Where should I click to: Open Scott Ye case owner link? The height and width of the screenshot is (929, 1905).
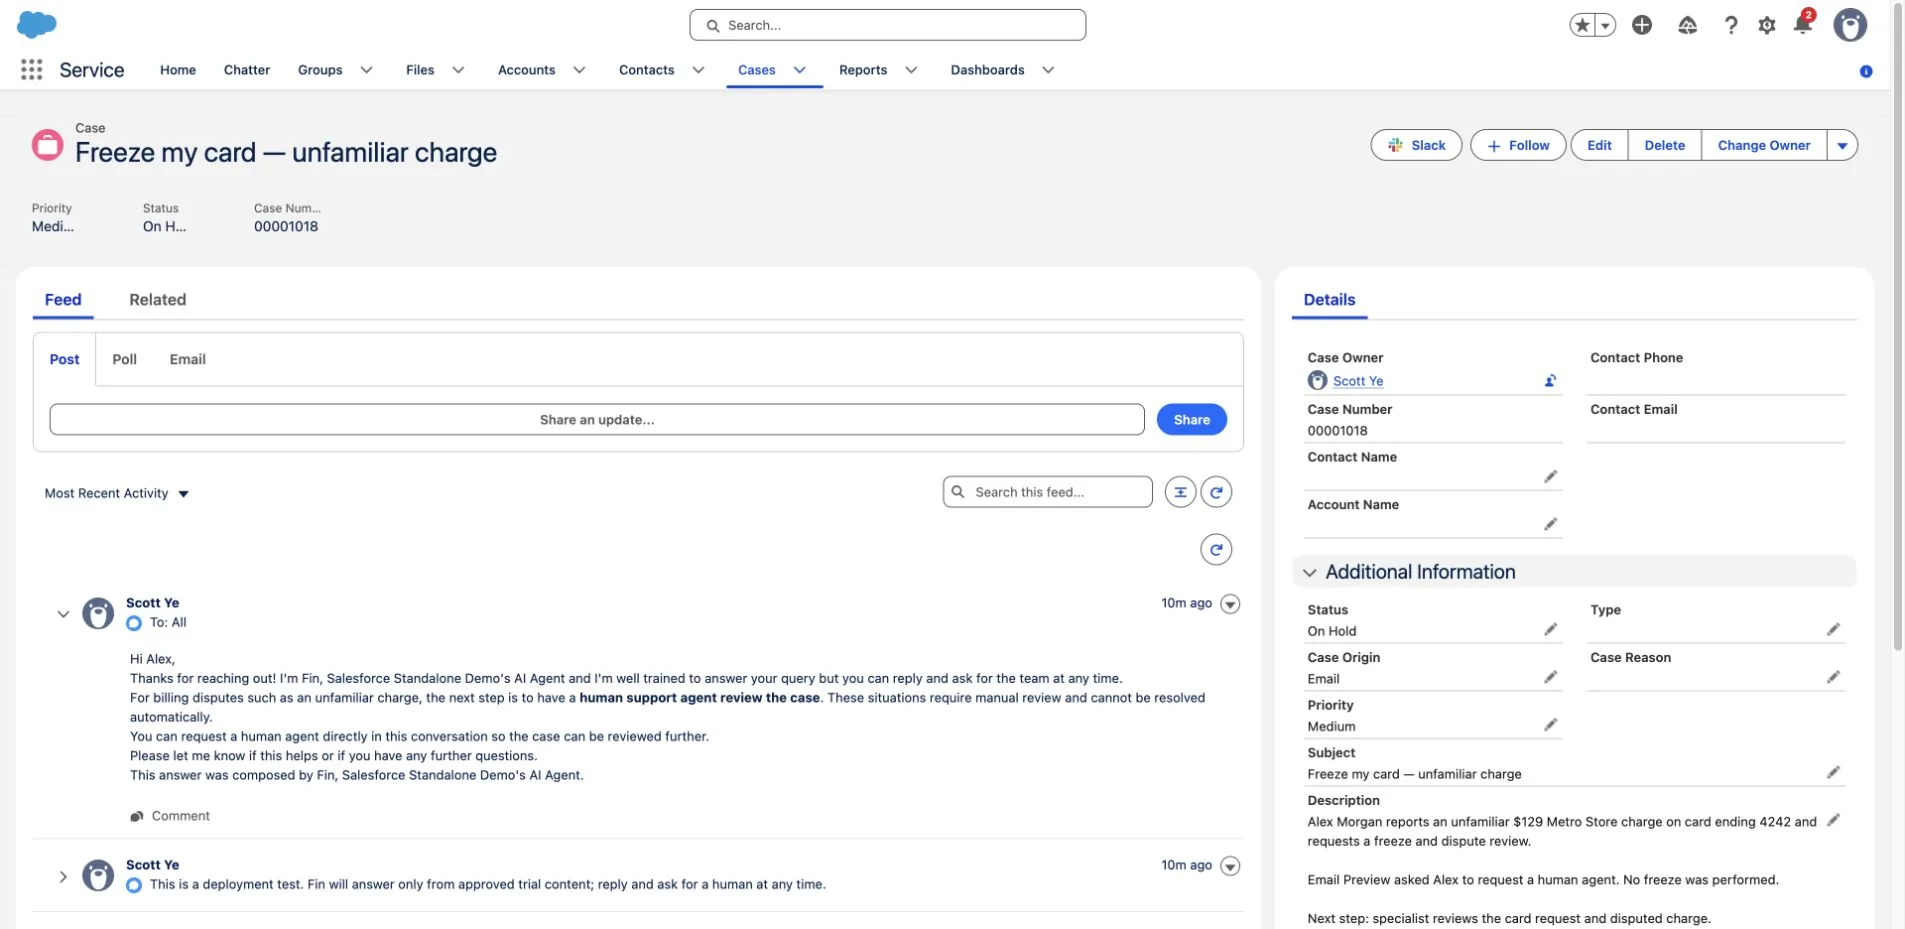coord(1357,381)
